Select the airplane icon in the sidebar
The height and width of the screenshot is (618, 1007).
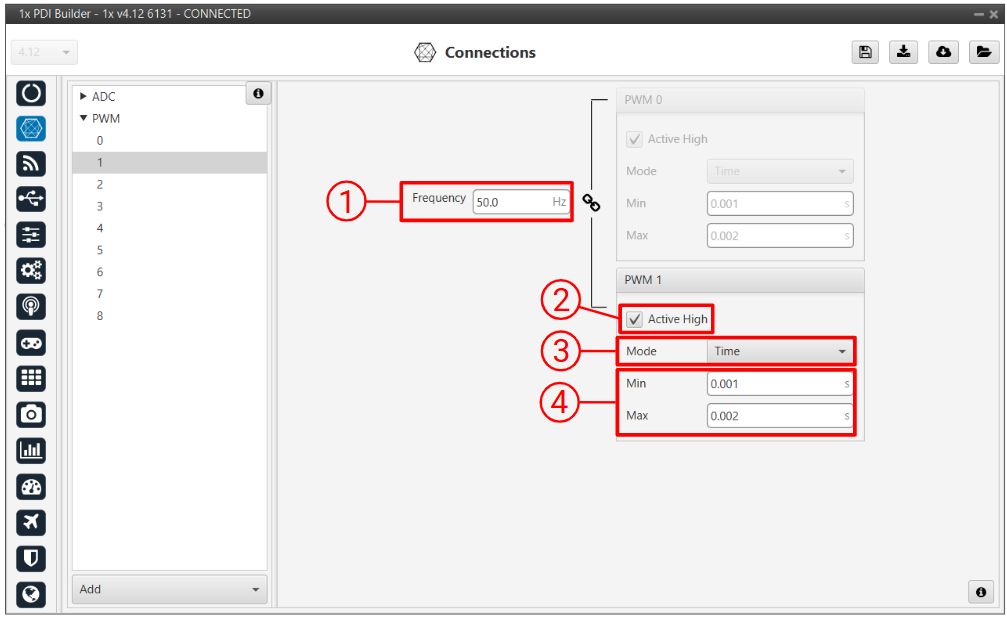32,522
